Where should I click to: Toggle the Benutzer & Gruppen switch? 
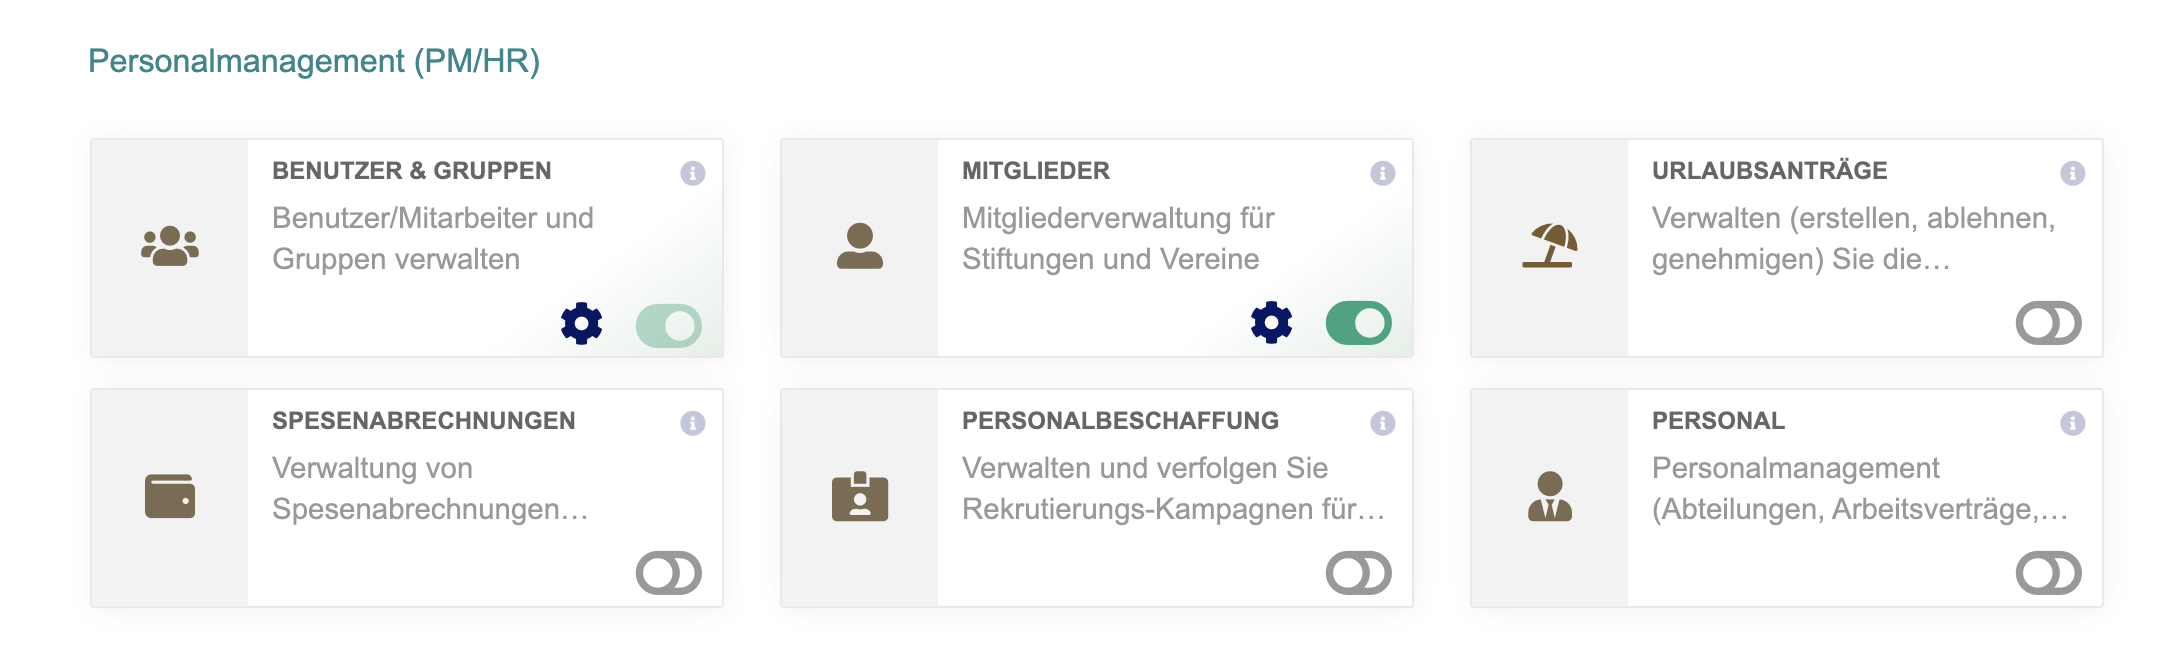[669, 326]
